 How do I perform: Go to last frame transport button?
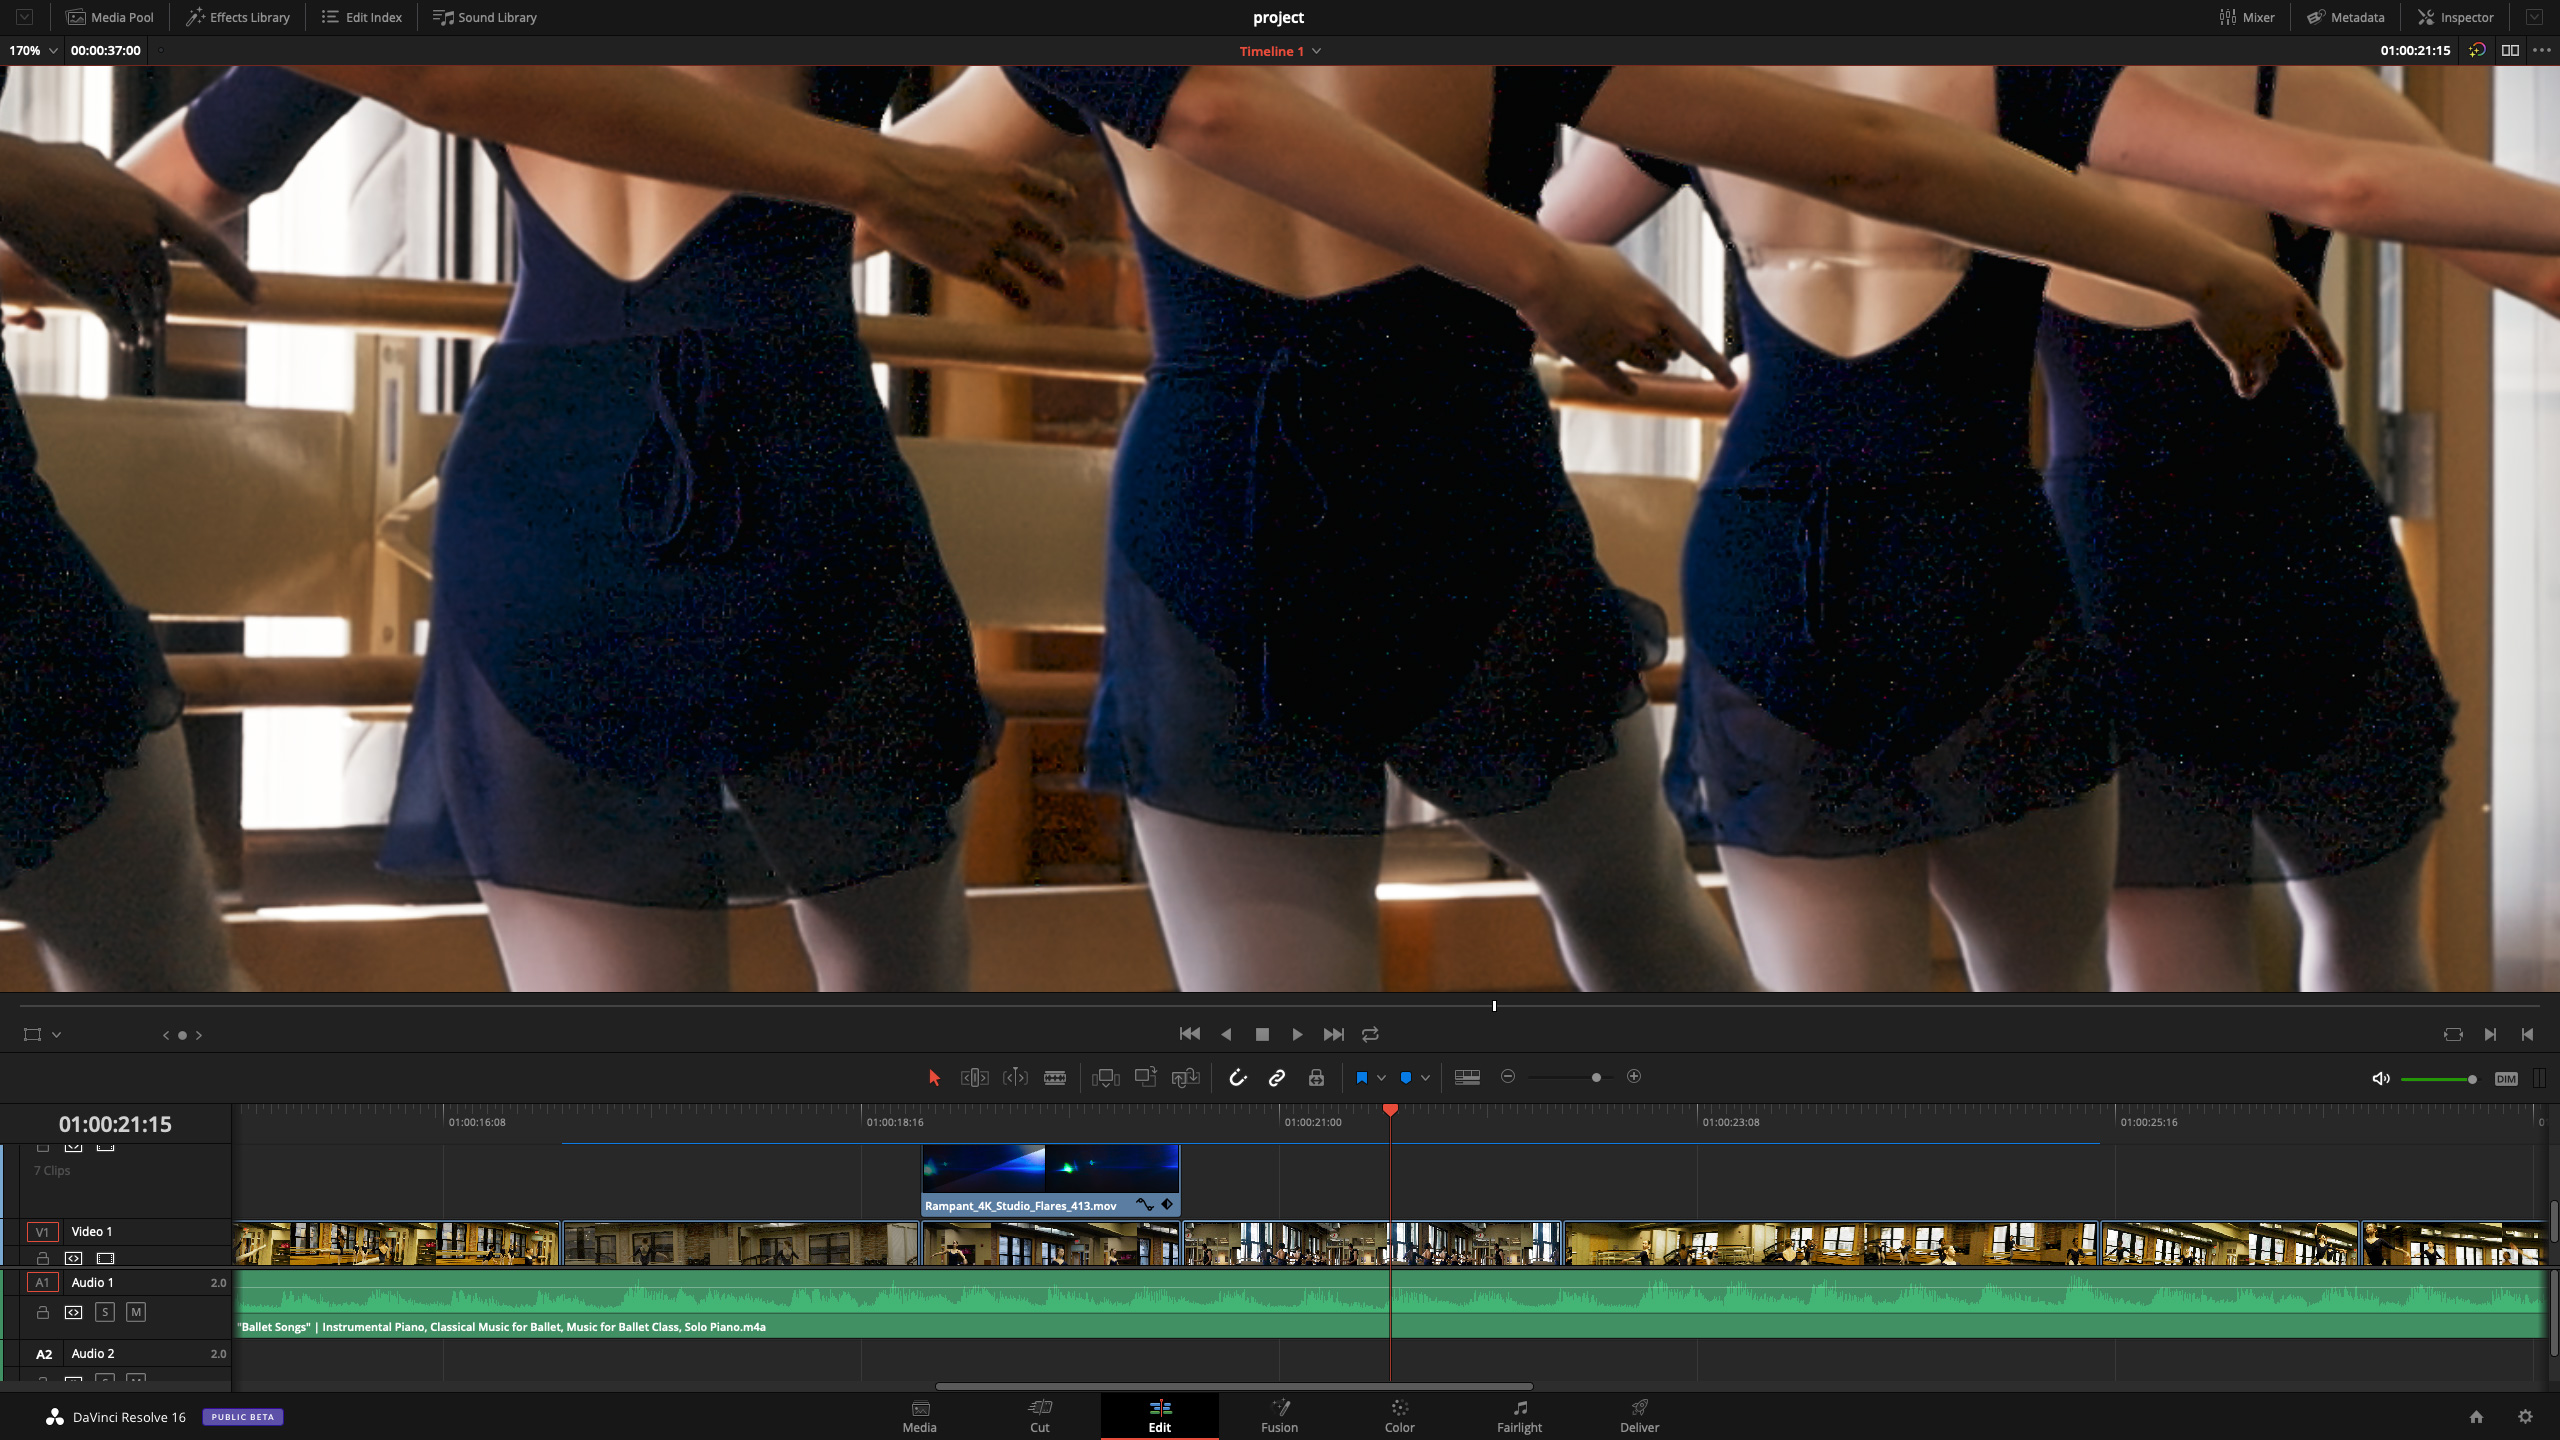(1333, 1034)
